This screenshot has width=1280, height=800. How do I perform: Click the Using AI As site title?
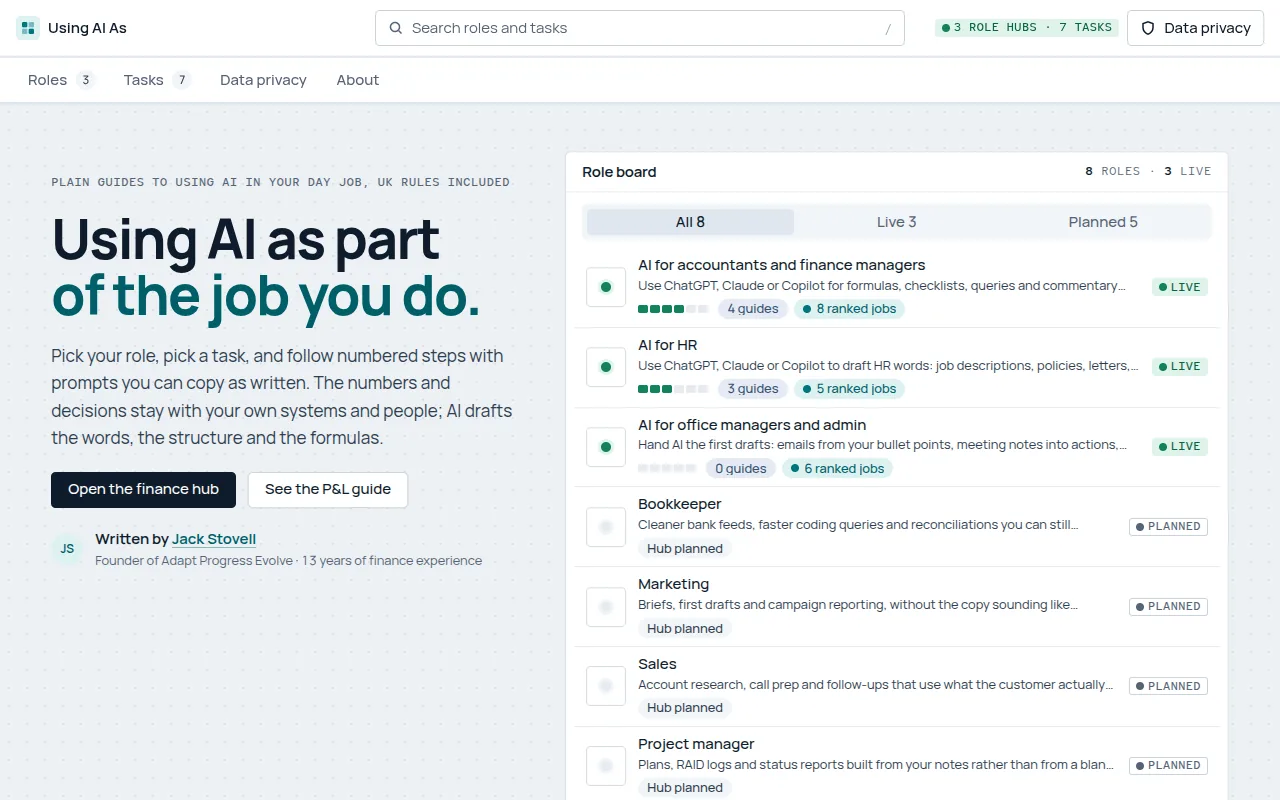(x=87, y=28)
